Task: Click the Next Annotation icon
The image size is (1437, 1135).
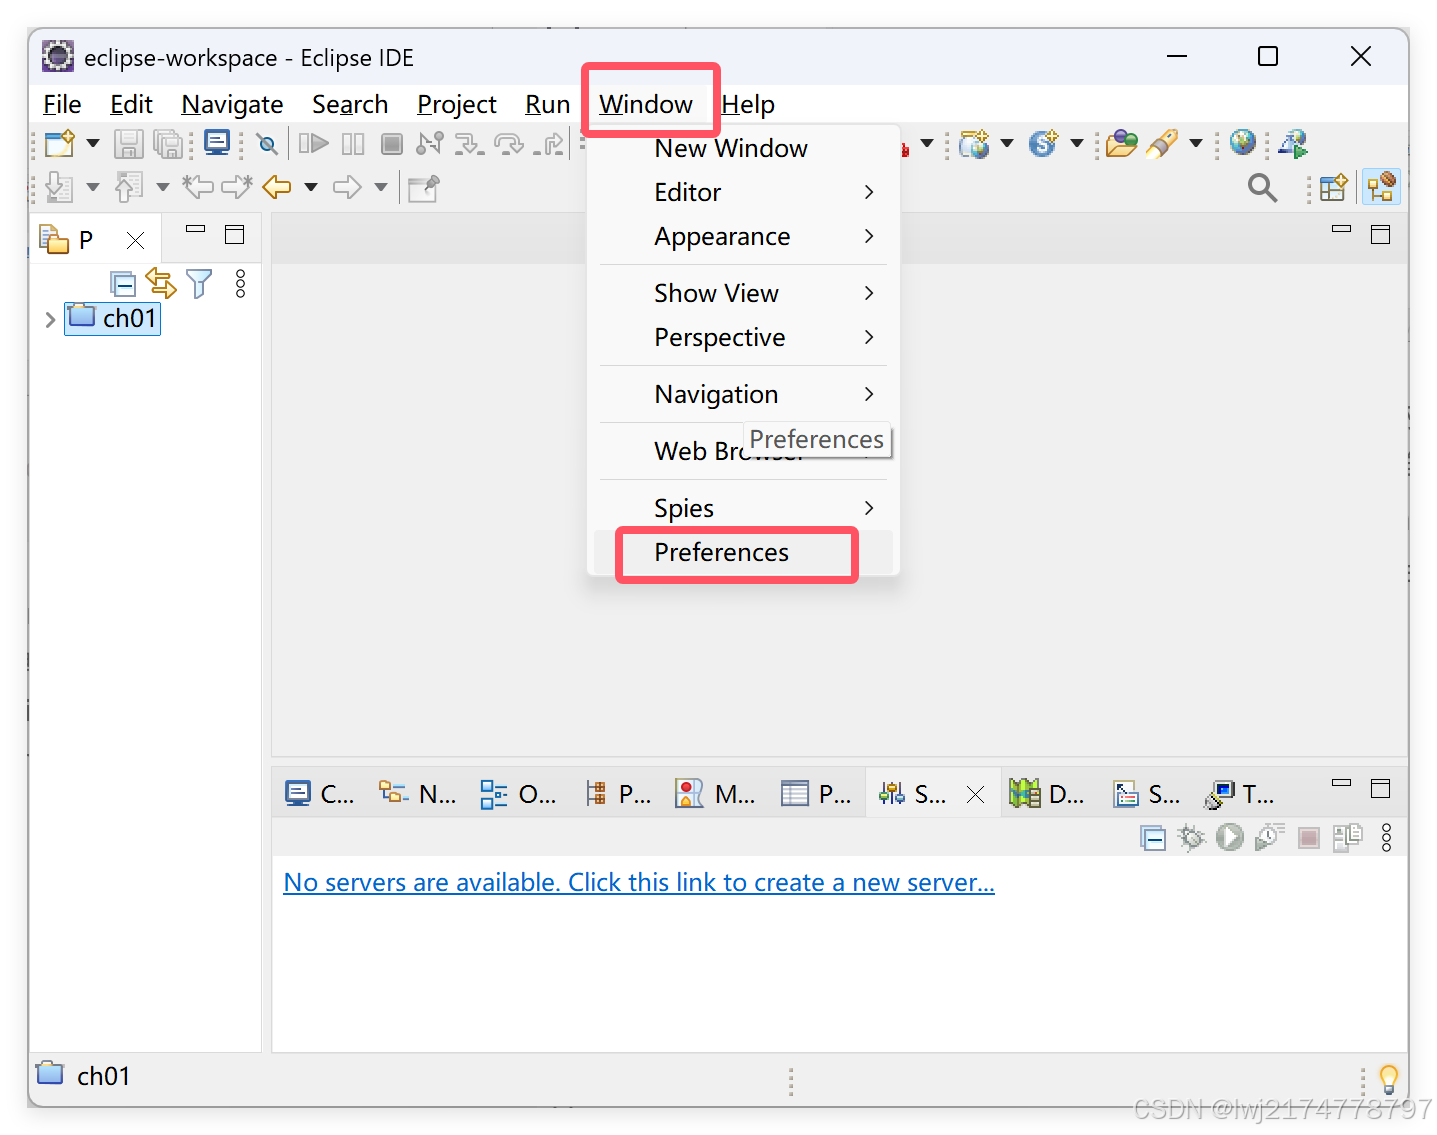Action: coord(59,187)
